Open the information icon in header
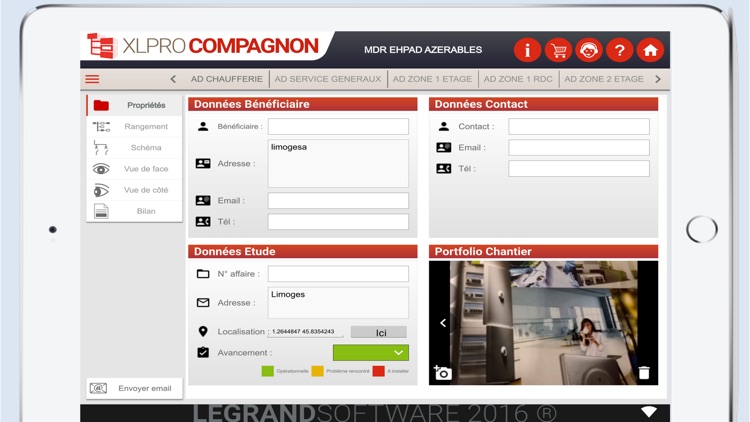Viewport: 750px width, 422px height. (x=527, y=50)
